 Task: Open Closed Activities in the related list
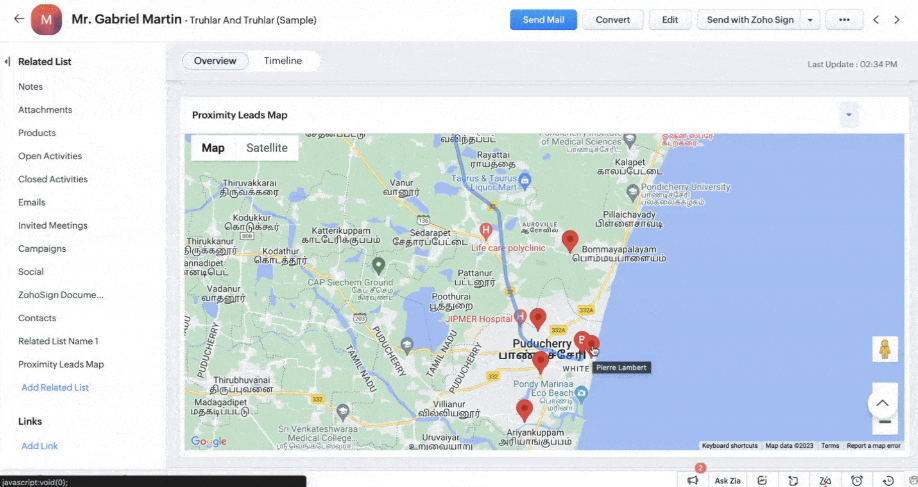click(x=53, y=179)
